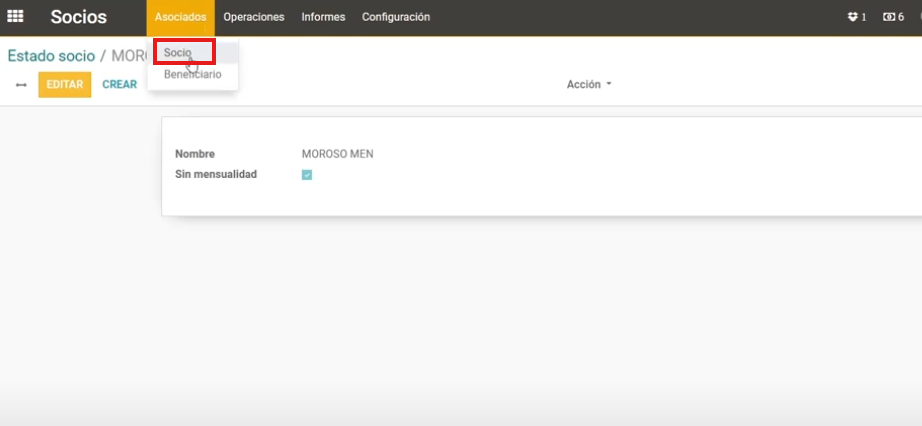Toggle the Sin mensualidad checkbox
The width and height of the screenshot is (922, 426).
307,175
